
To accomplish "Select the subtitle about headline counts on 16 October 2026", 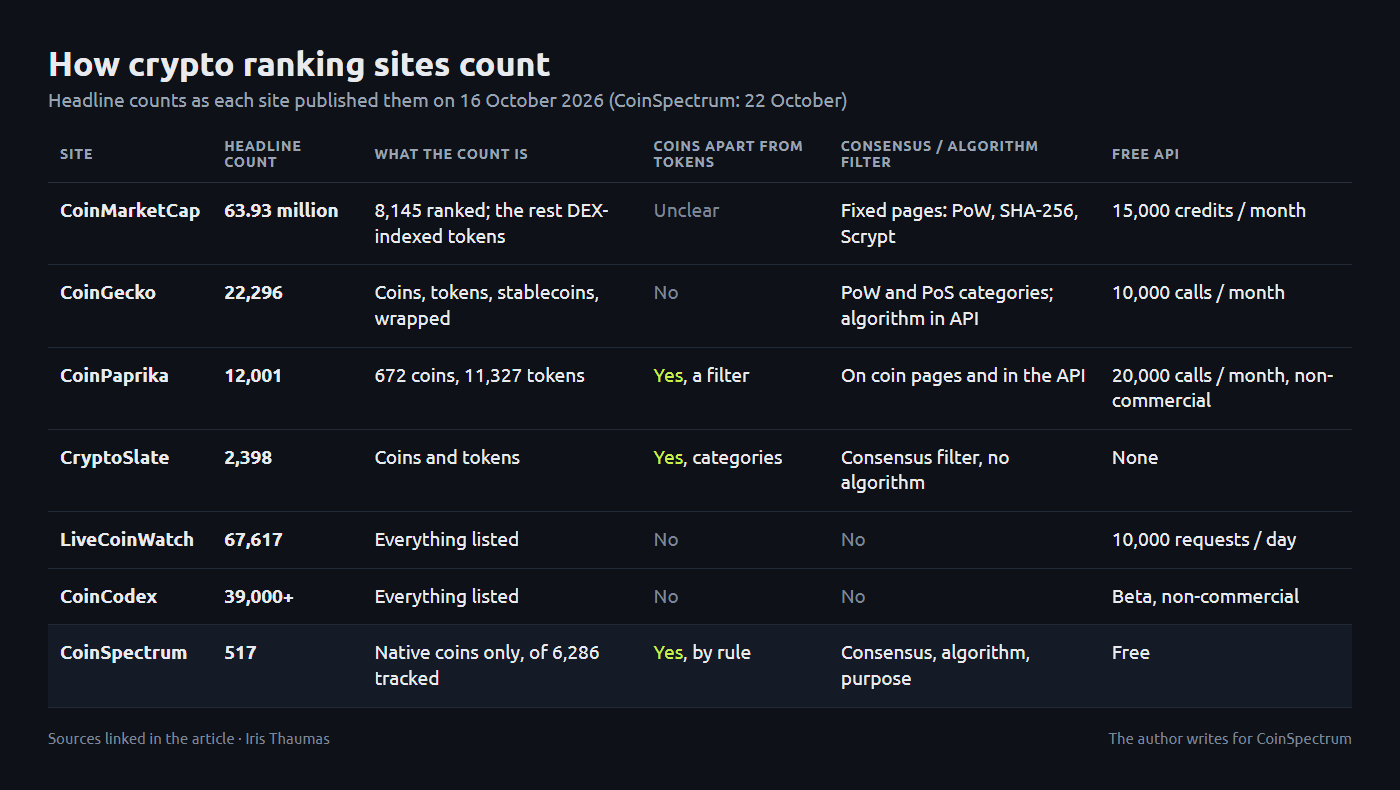I will (448, 101).
